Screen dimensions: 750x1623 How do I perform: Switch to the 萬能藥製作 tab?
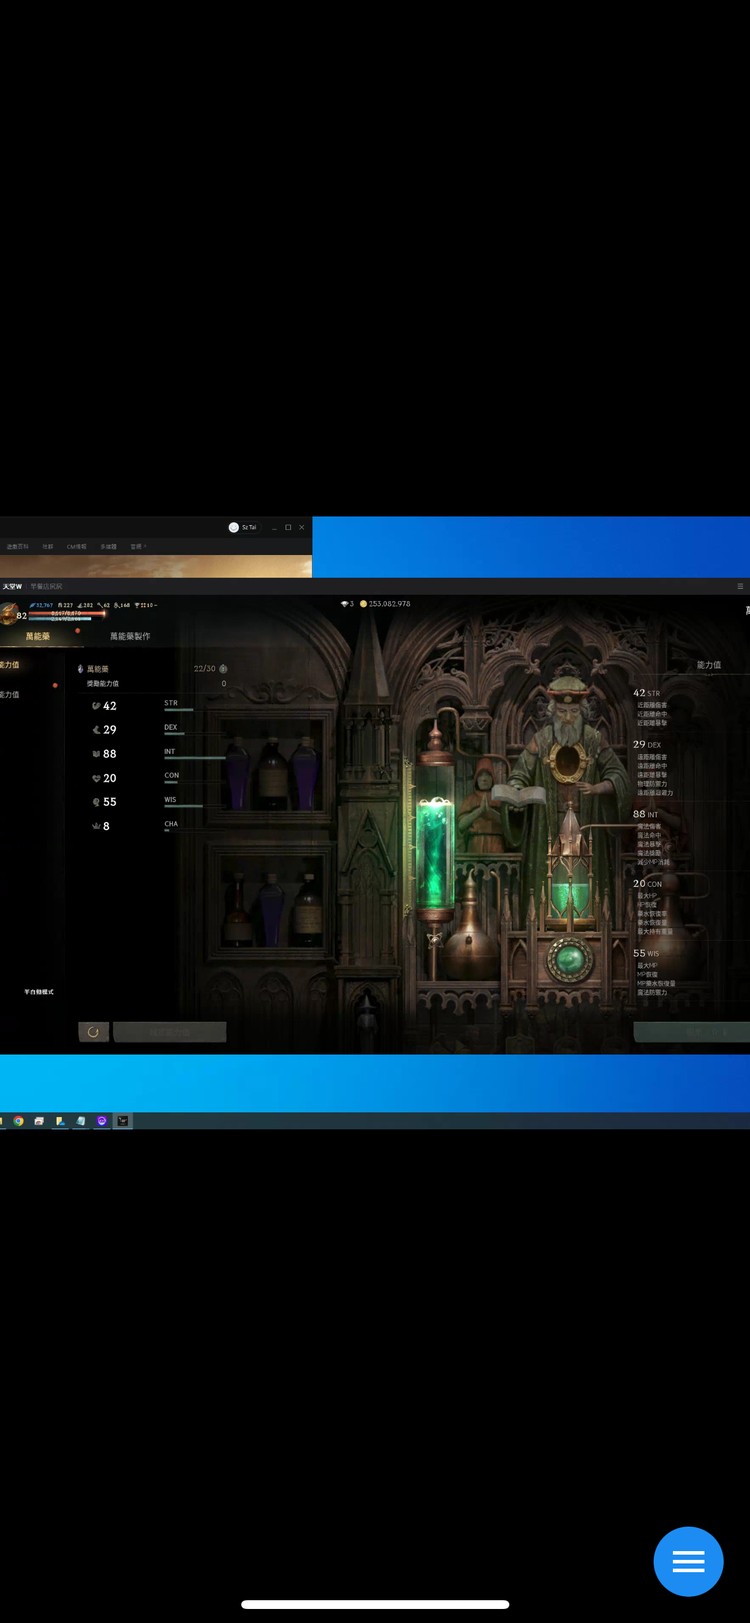click(130, 636)
